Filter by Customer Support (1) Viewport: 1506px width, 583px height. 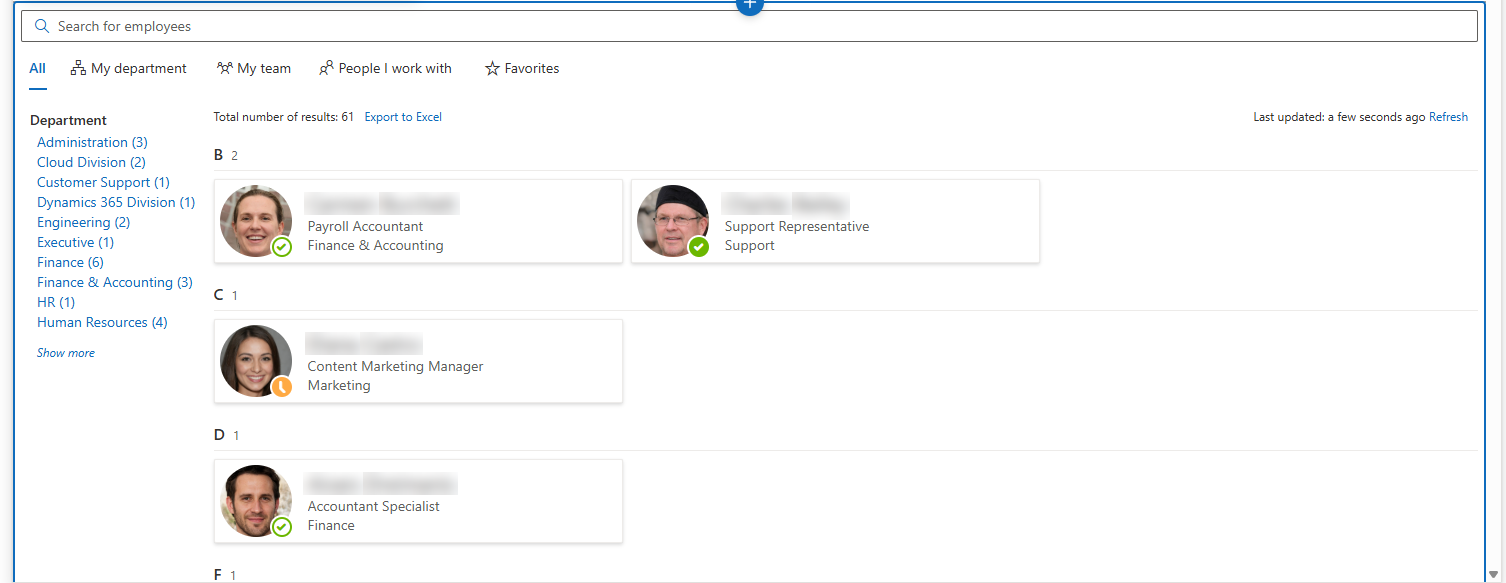coord(103,182)
